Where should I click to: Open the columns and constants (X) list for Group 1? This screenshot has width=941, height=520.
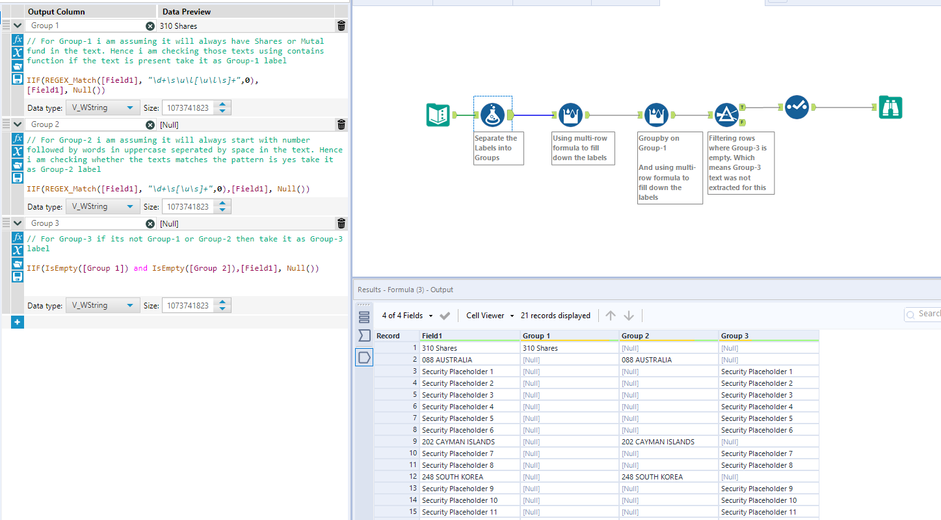tap(17, 53)
